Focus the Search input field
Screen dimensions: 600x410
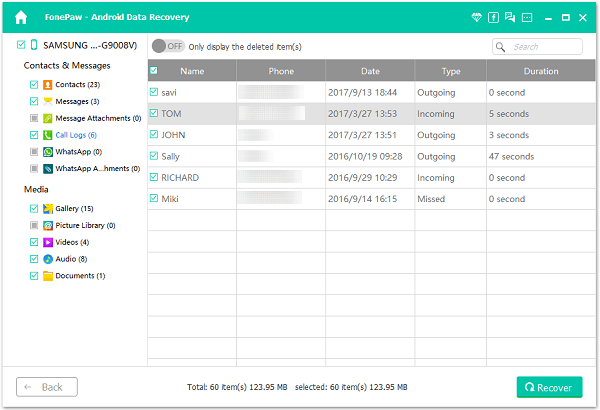click(x=537, y=47)
